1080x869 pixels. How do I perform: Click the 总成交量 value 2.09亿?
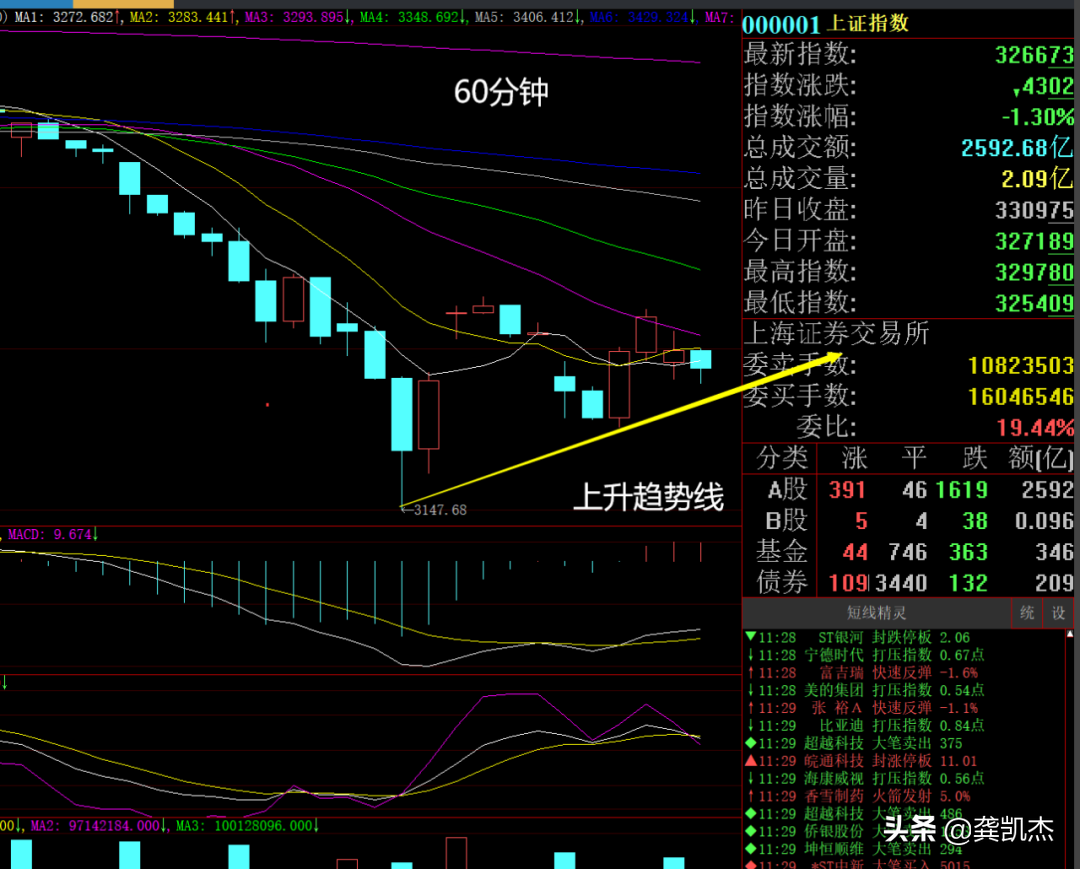(1037, 179)
